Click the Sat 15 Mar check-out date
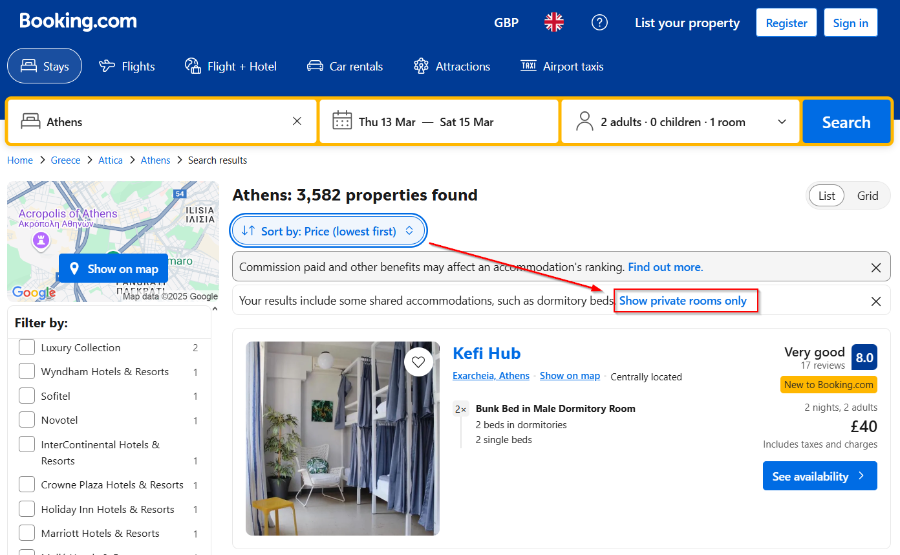 click(467, 122)
